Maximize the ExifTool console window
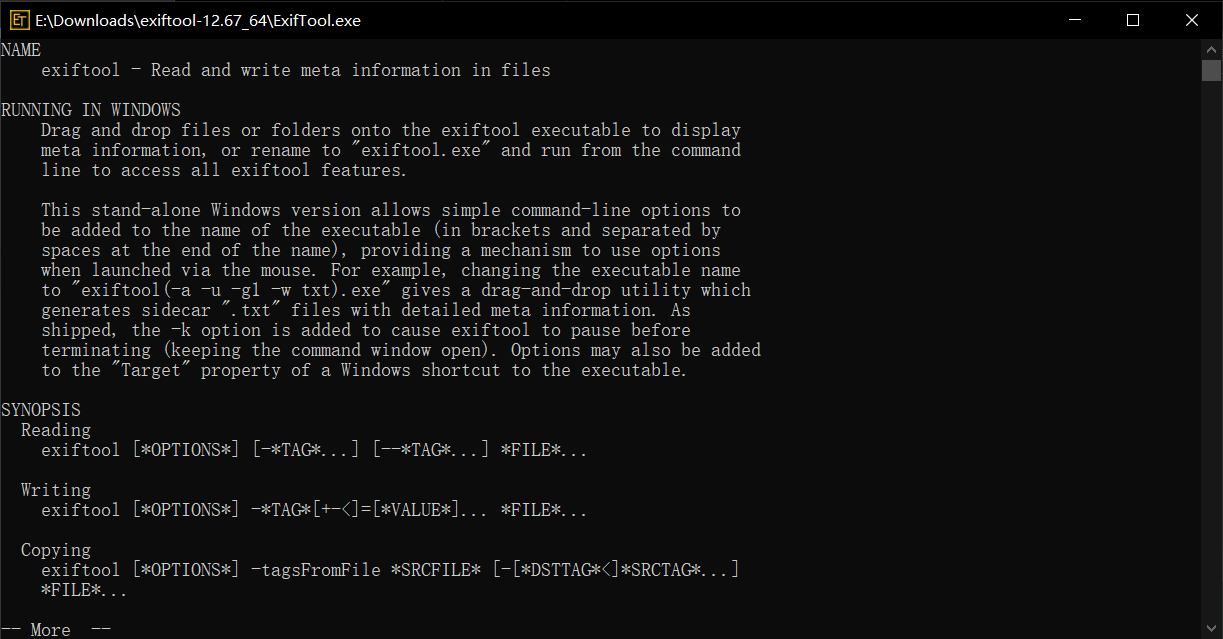1223x639 pixels. (x=1133, y=20)
